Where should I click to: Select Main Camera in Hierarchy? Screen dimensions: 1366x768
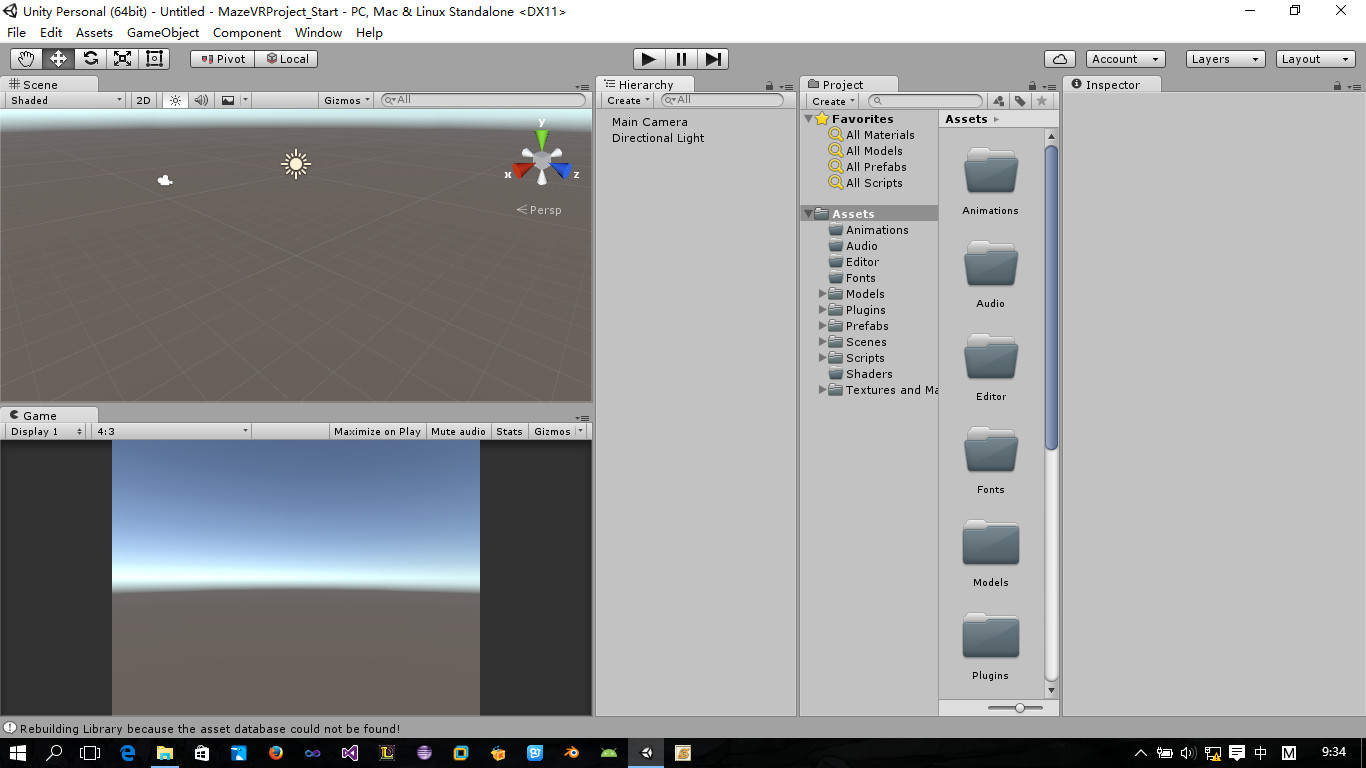(x=650, y=122)
